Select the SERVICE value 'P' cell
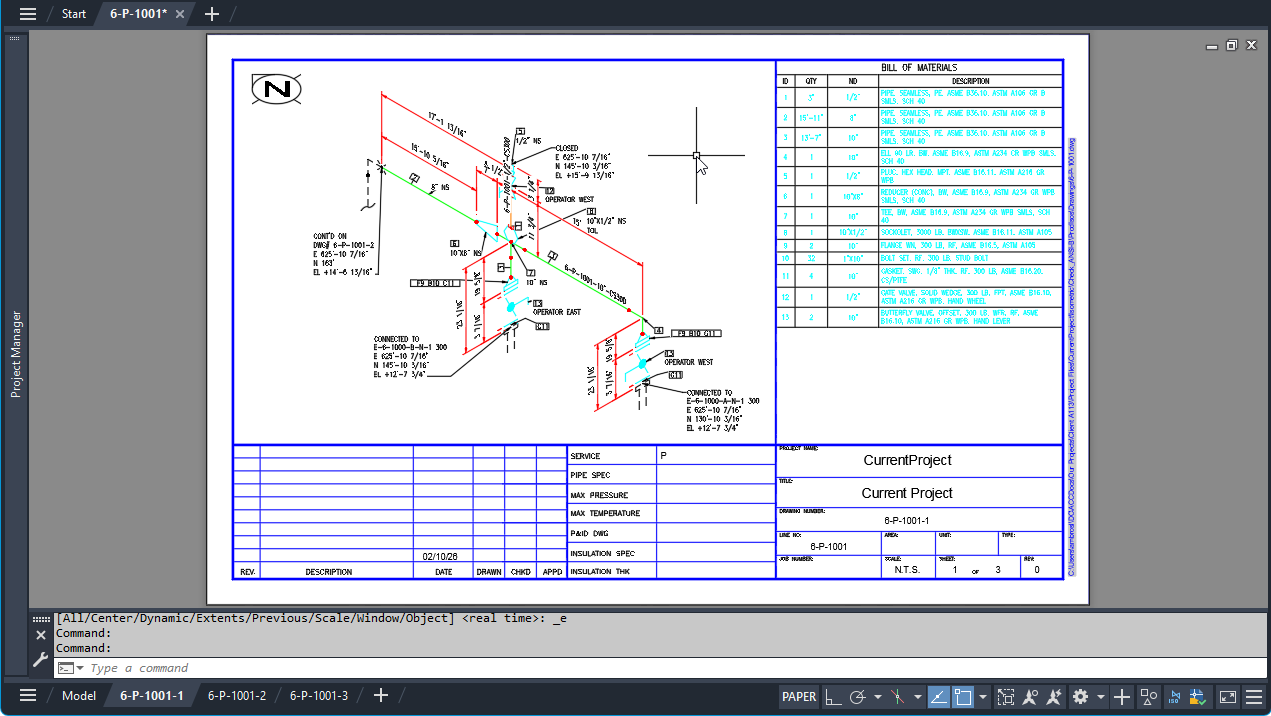The height and width of the screenshot is (716, 1271). (716, 456)
